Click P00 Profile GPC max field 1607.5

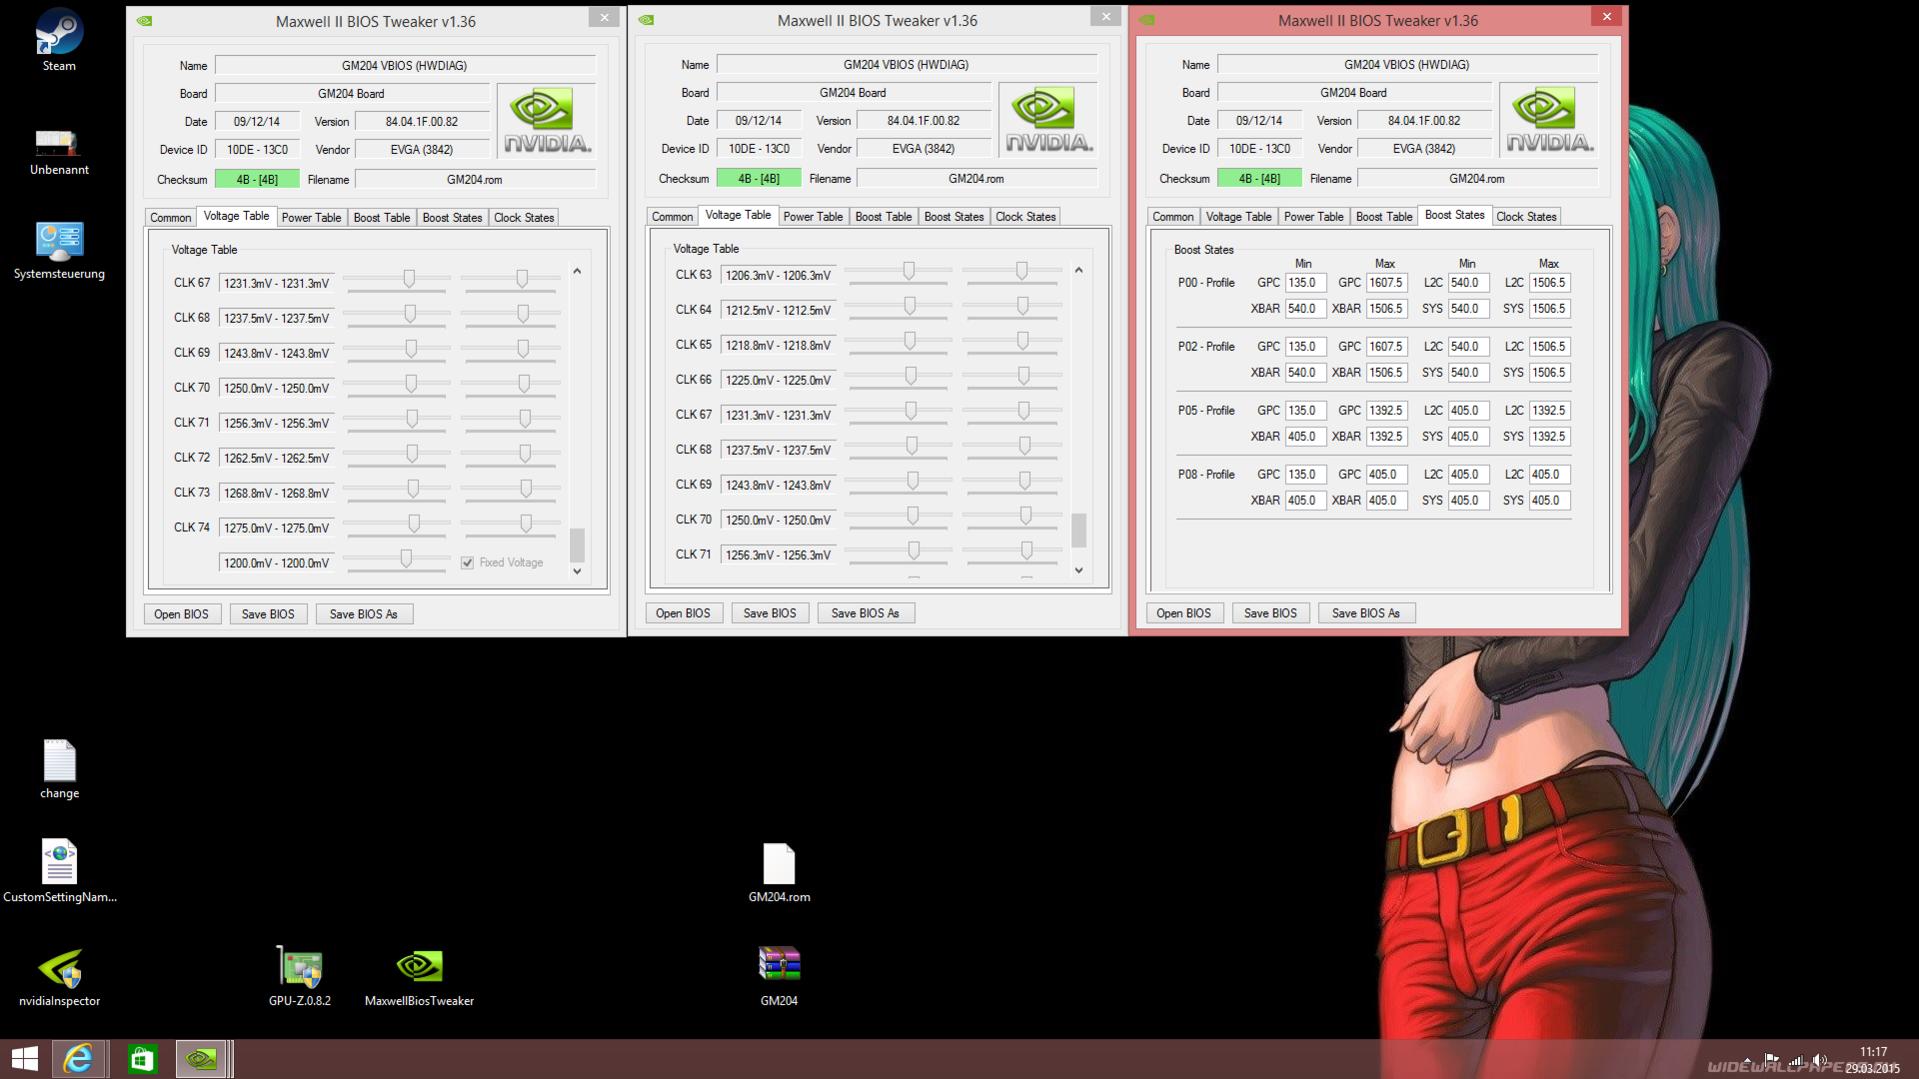click(1386, 283)
